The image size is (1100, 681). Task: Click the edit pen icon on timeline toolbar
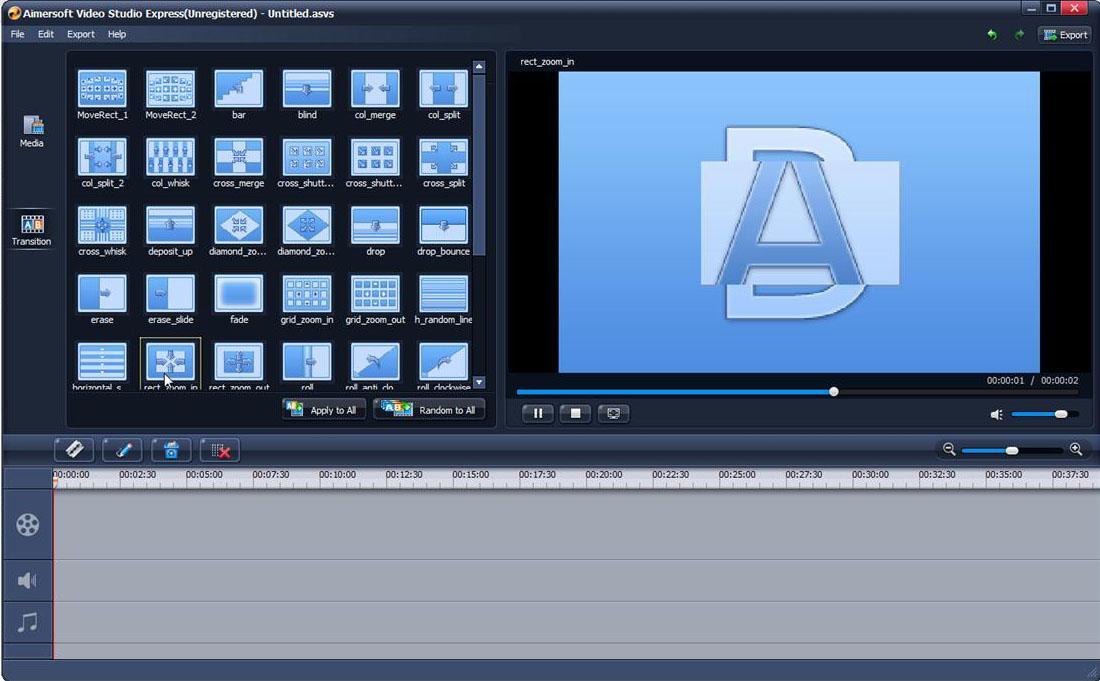click(x=121, y=449)
